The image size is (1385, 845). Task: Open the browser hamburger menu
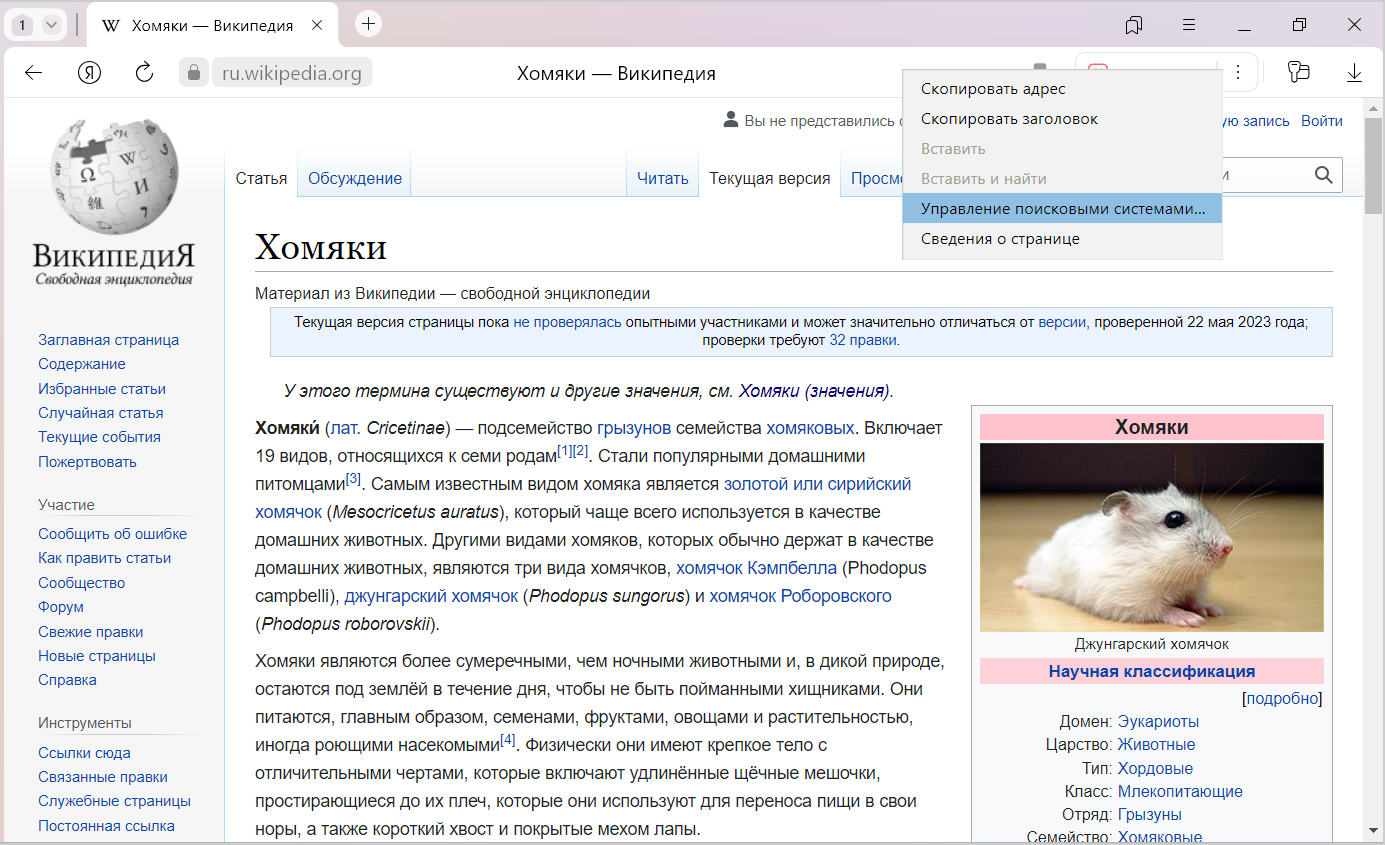[x=1189, y=25]
